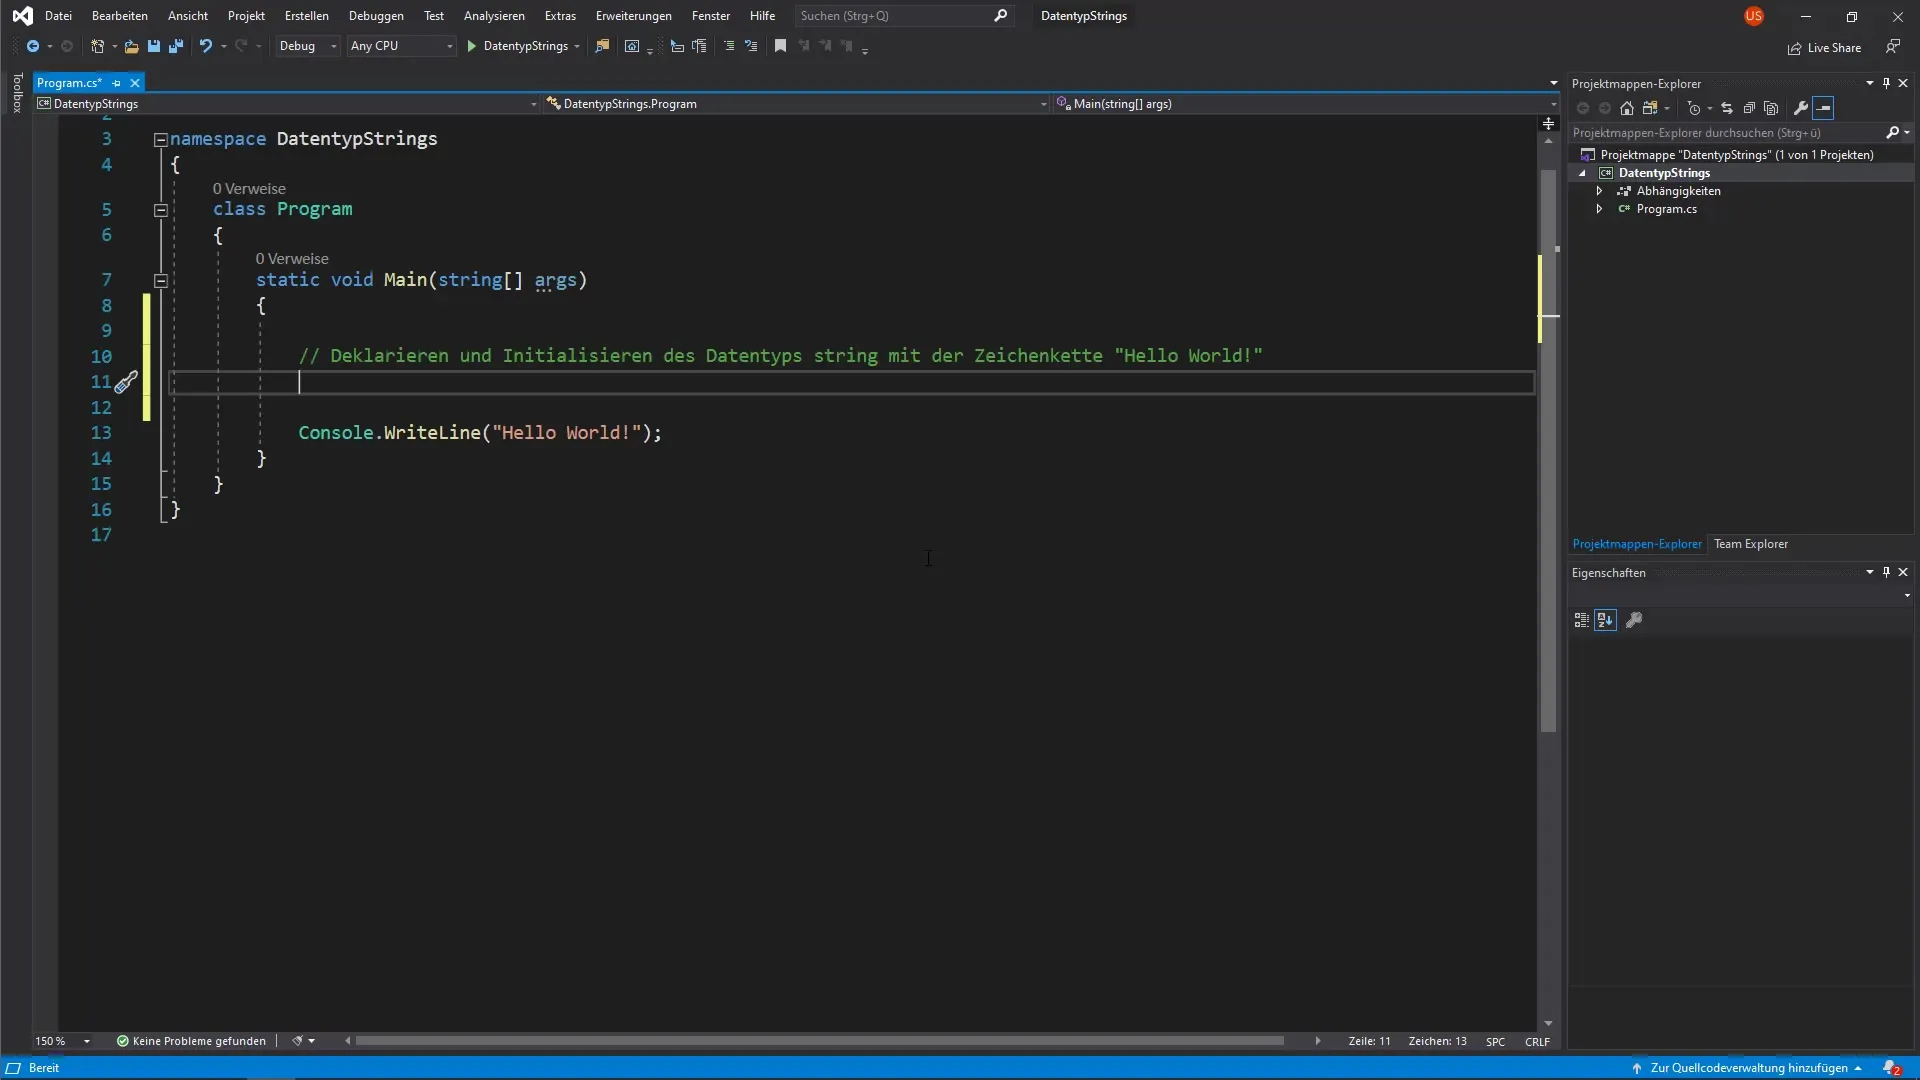Screen dimensions: 1920x1080
Task: Toggle pin on the Program.cs tab
Action: click(x=117, y=83)
